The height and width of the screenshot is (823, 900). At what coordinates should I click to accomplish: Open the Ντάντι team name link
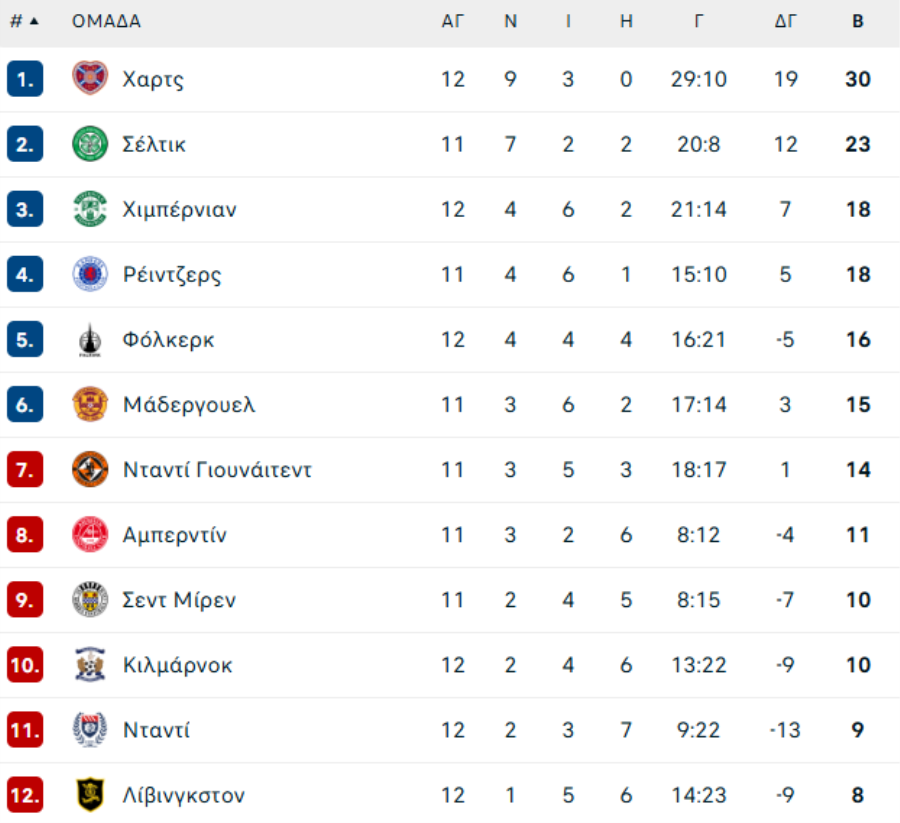point(156,730)
